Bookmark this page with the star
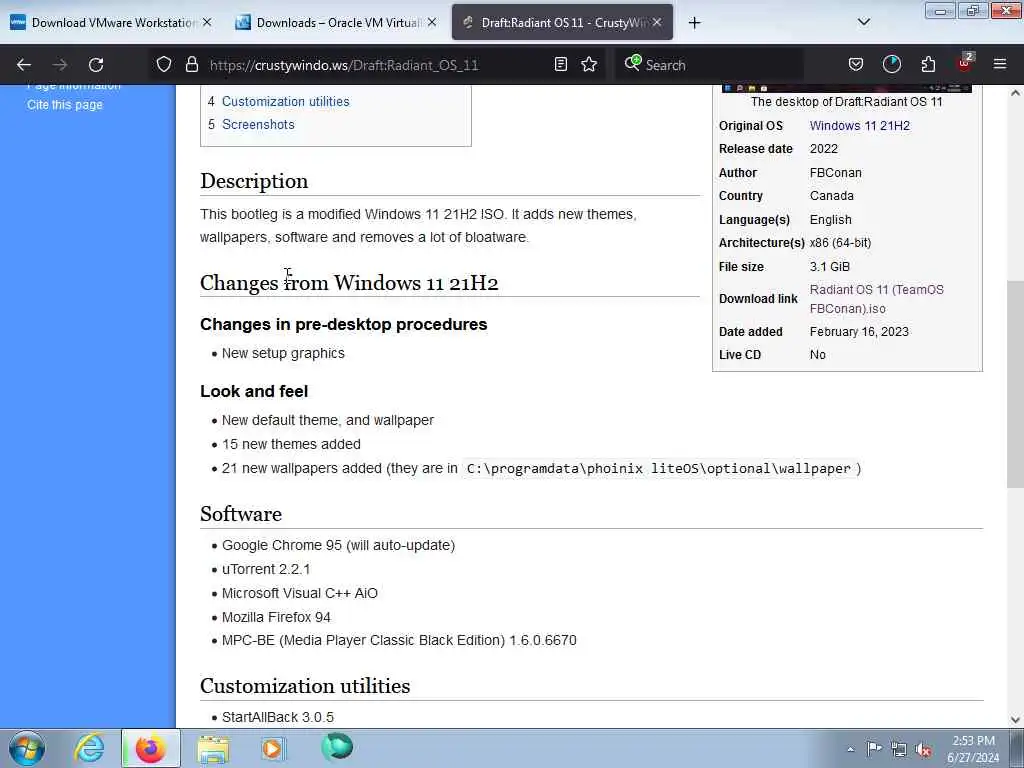Image resolution: width=1024 pixels, height=768 pixels. pos(589,64)
